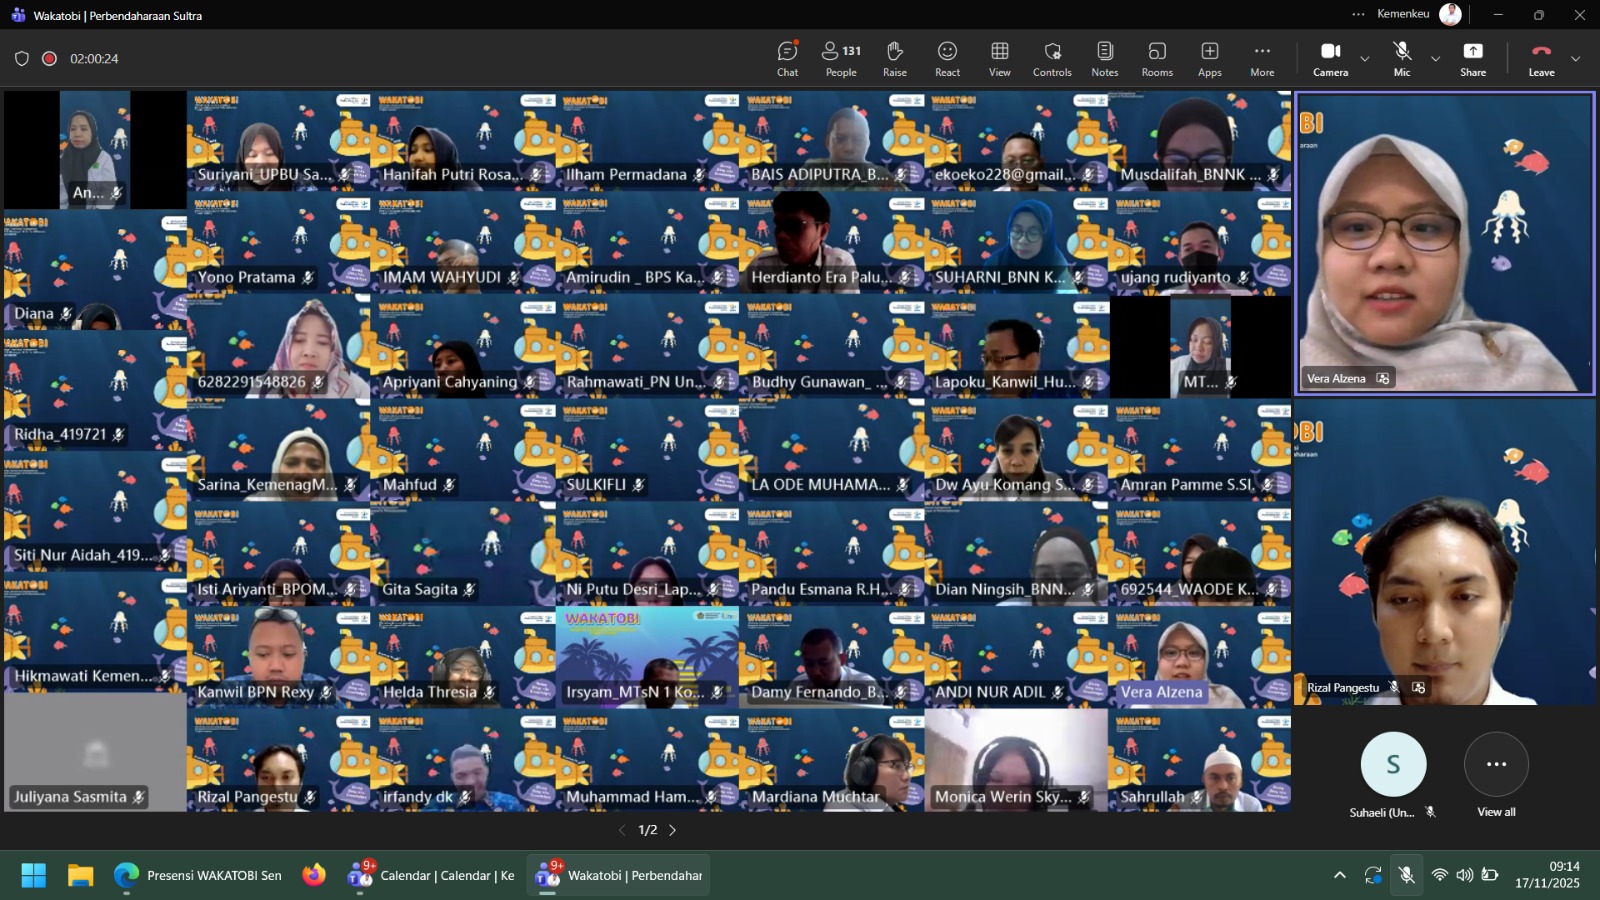The height and width of the screenshot is (900, 1600).
Task: Open the More actions menu
Action: coord(1262,58)
